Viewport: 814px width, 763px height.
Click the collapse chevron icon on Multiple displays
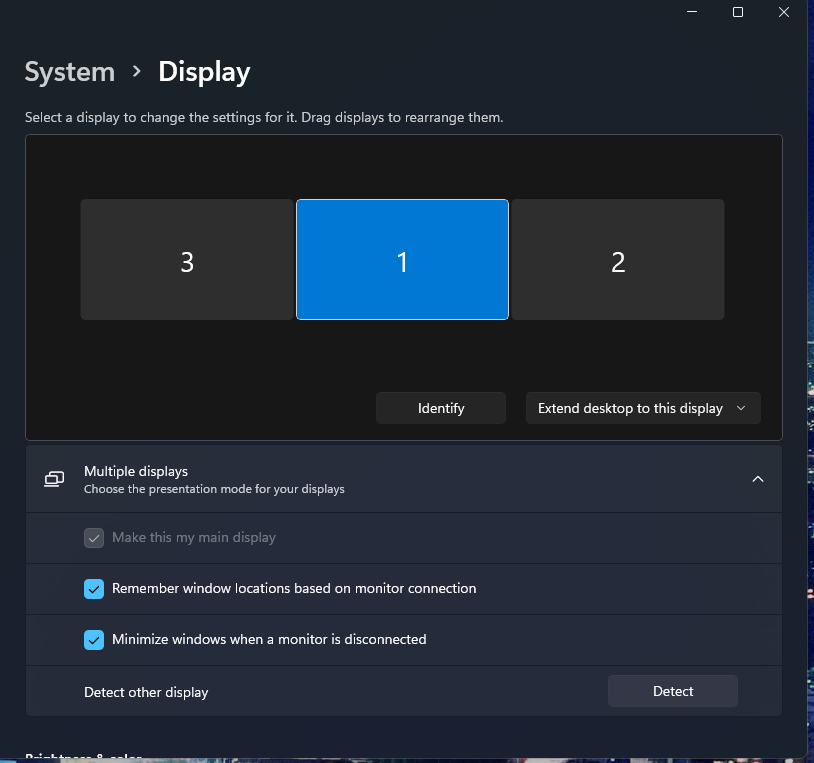pyautogui.click(x=757, y=479)
